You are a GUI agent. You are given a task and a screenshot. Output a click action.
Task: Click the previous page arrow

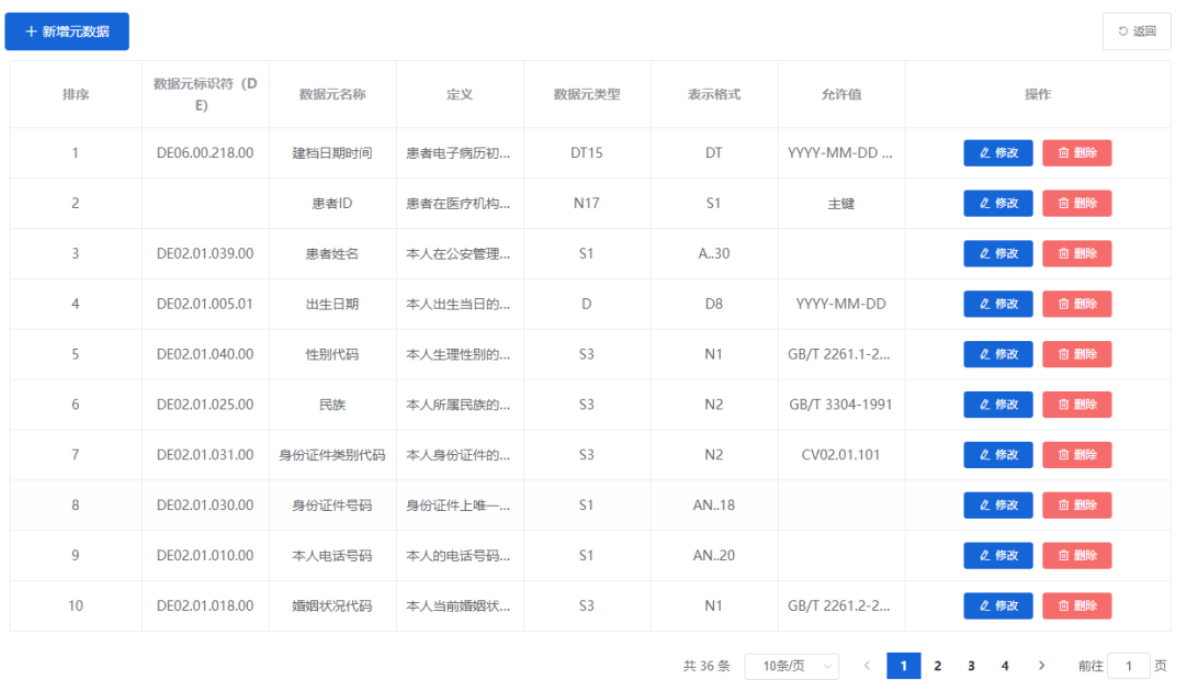(867, 666)
